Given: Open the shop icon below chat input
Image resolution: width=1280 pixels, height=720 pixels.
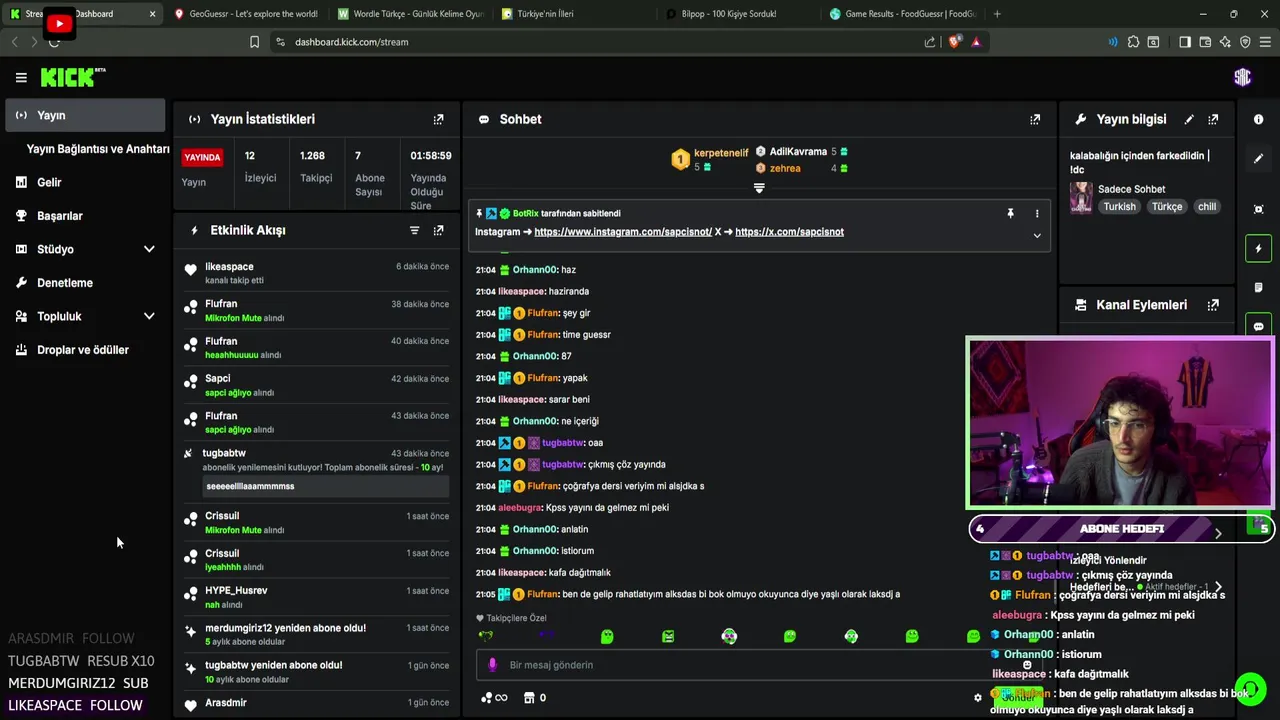Looking at the screenshot, I should 528,698.
